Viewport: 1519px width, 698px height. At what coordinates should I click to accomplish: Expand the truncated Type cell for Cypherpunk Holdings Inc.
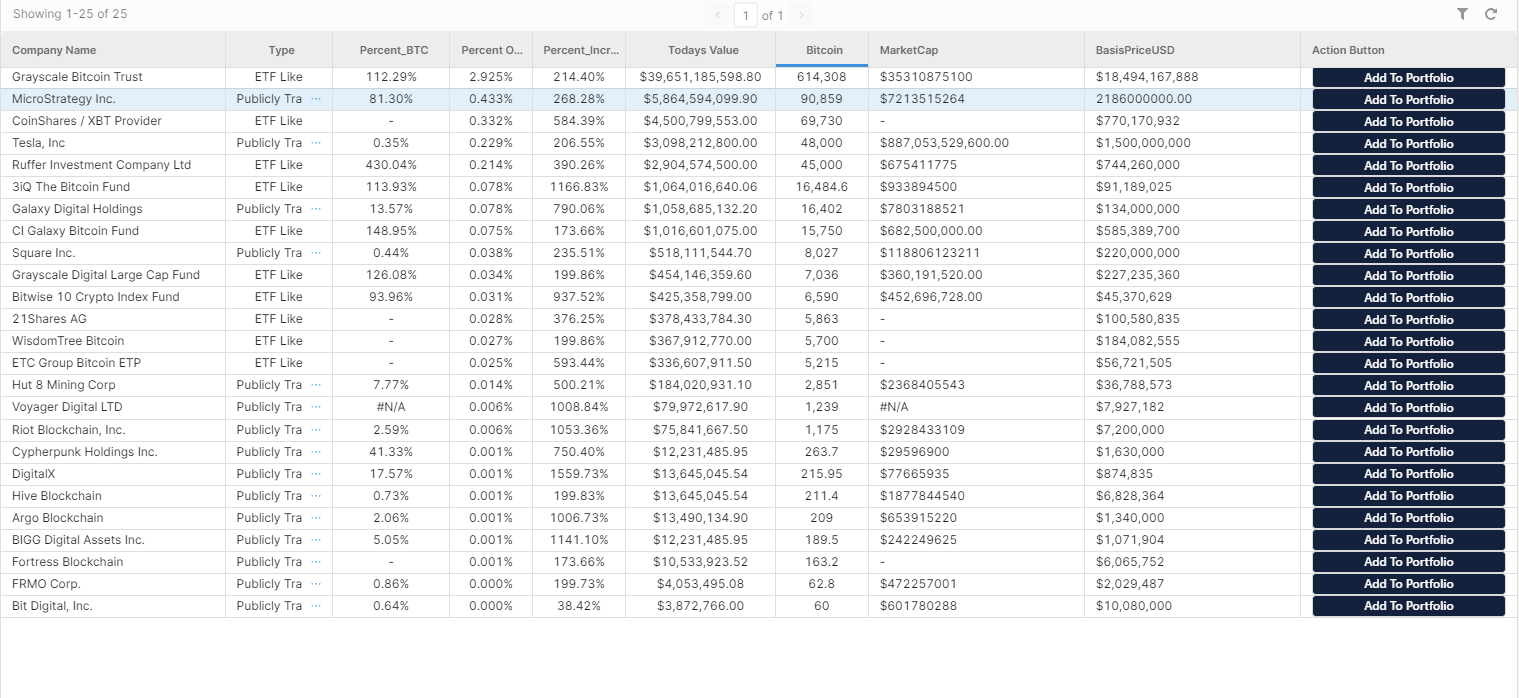316,452
